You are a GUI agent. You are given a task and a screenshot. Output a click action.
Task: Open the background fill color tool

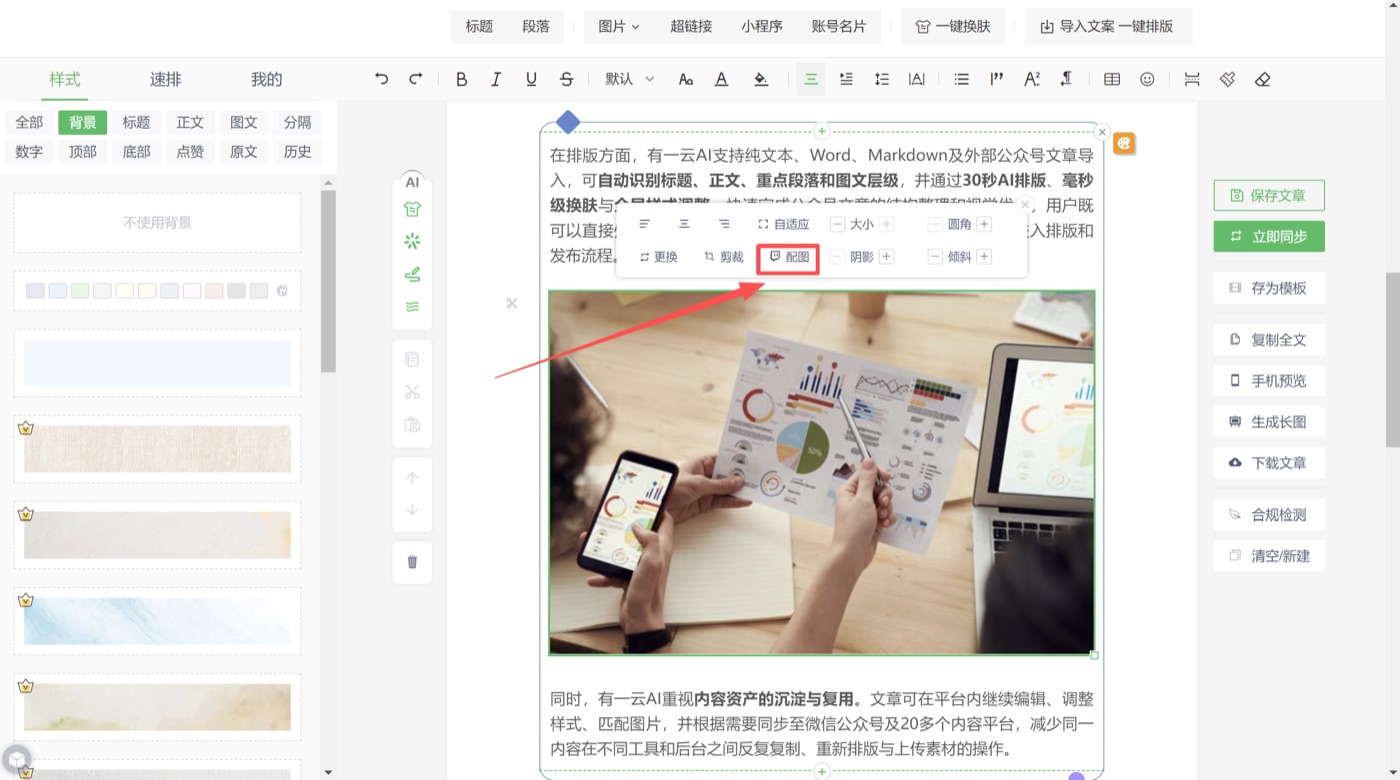[x=761, y=79]
